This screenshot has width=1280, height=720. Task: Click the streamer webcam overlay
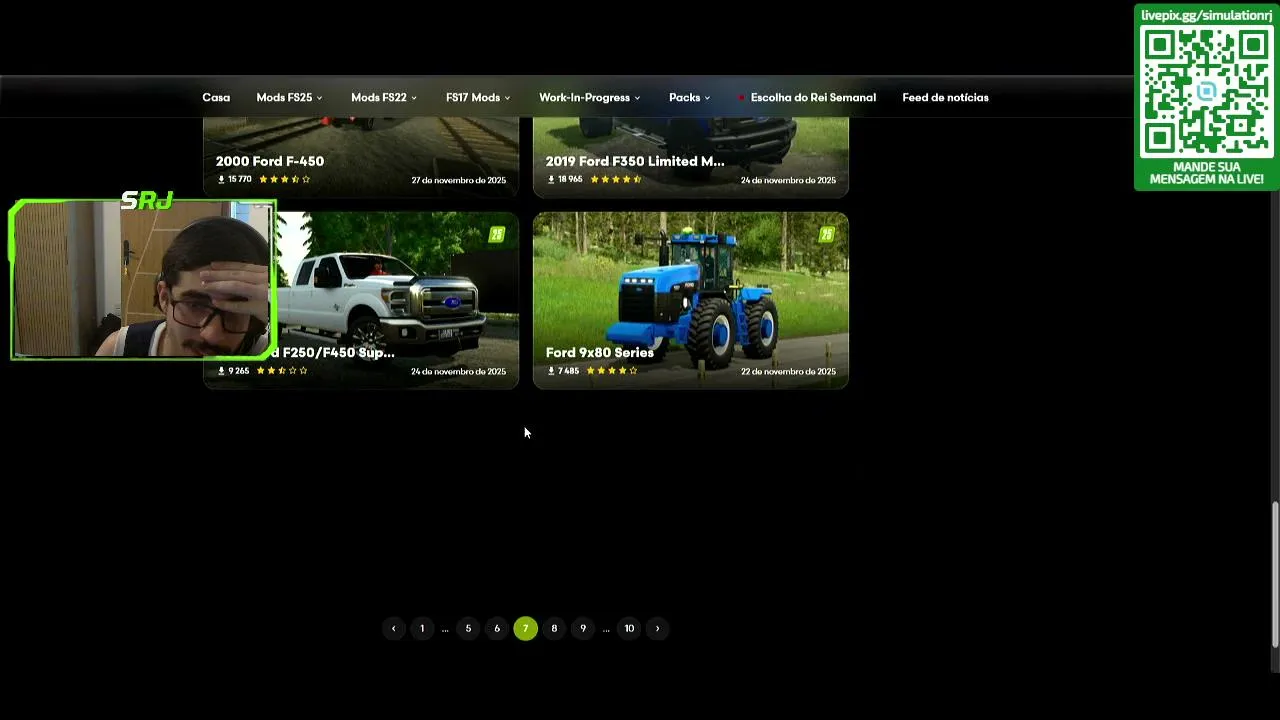point(143,279)
